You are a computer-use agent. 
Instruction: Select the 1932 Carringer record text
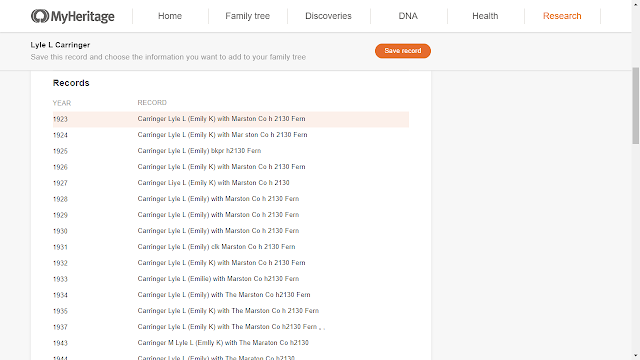221,262
